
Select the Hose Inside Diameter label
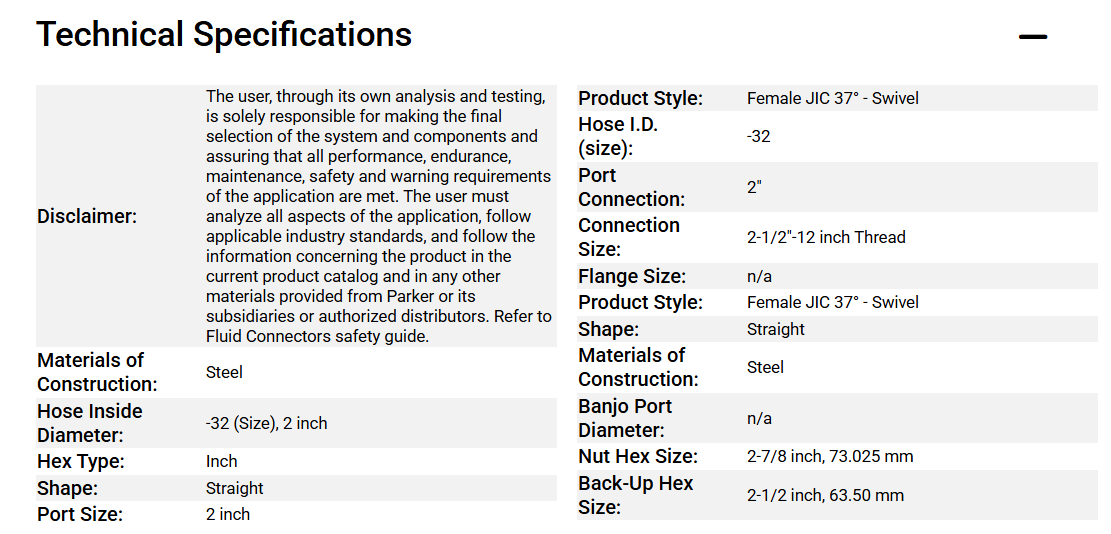click(90, 423)
